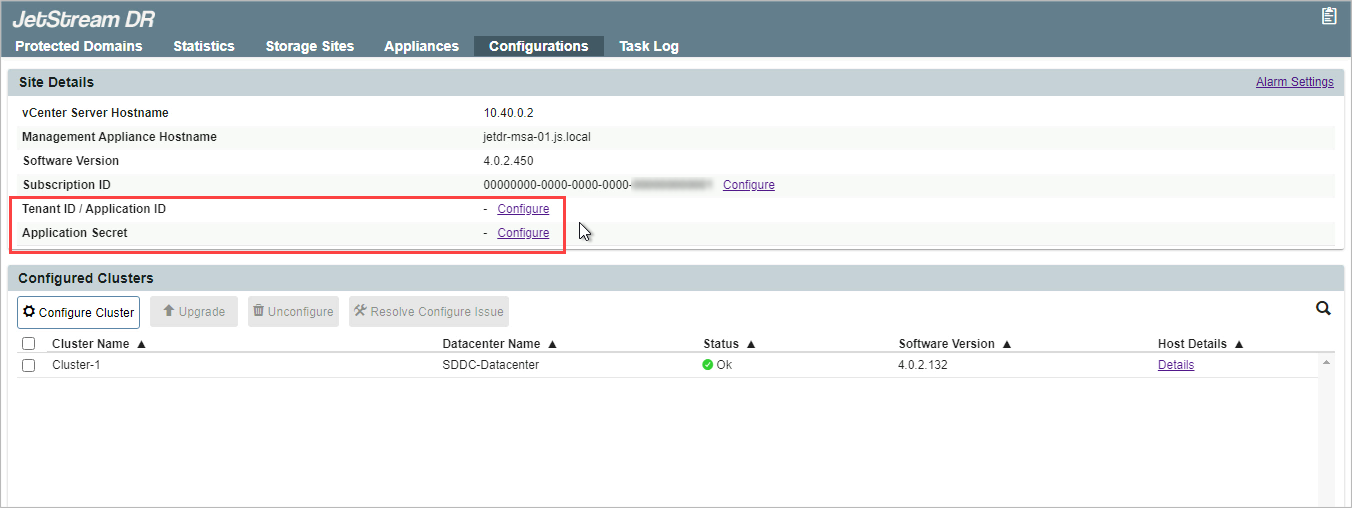Image resolution: width=1352 pixels, height=508 pixels.
Task: Click the Upgrade arrow button
Action: point(194,312)
